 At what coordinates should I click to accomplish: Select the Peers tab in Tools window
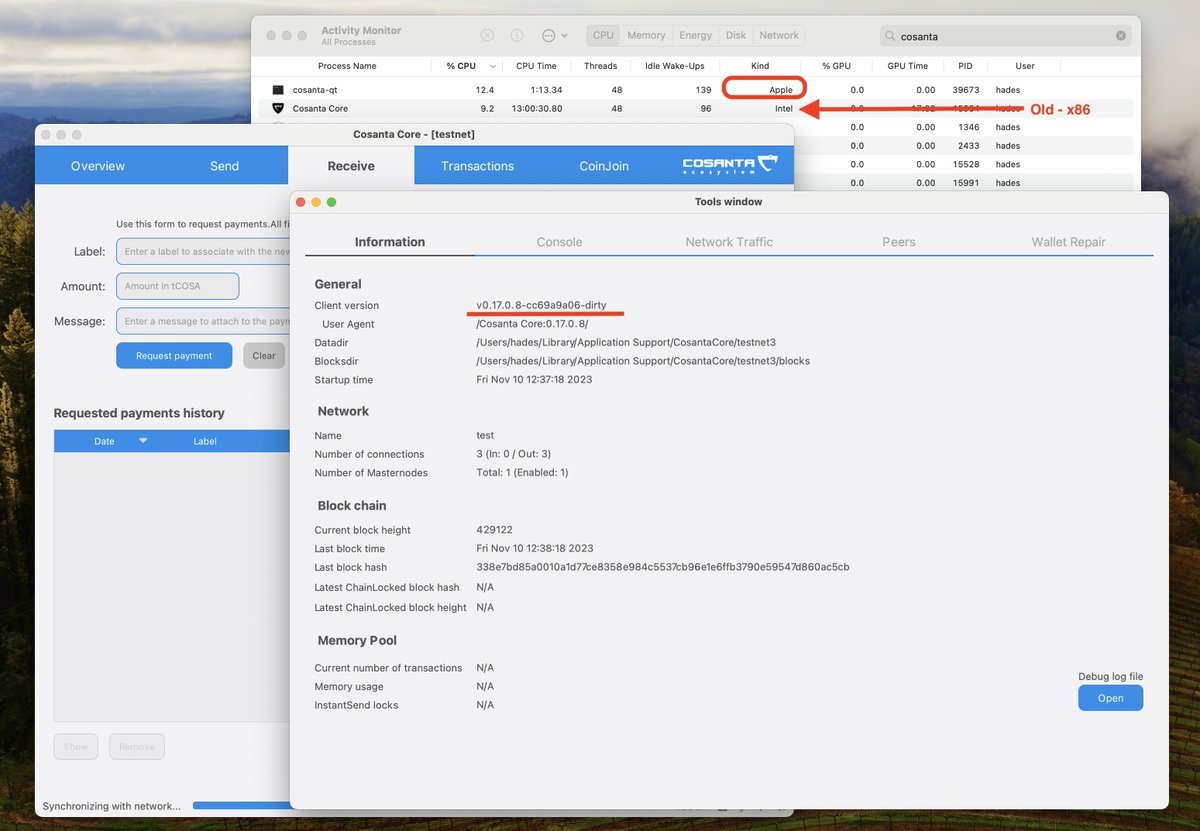pos(899,242)
